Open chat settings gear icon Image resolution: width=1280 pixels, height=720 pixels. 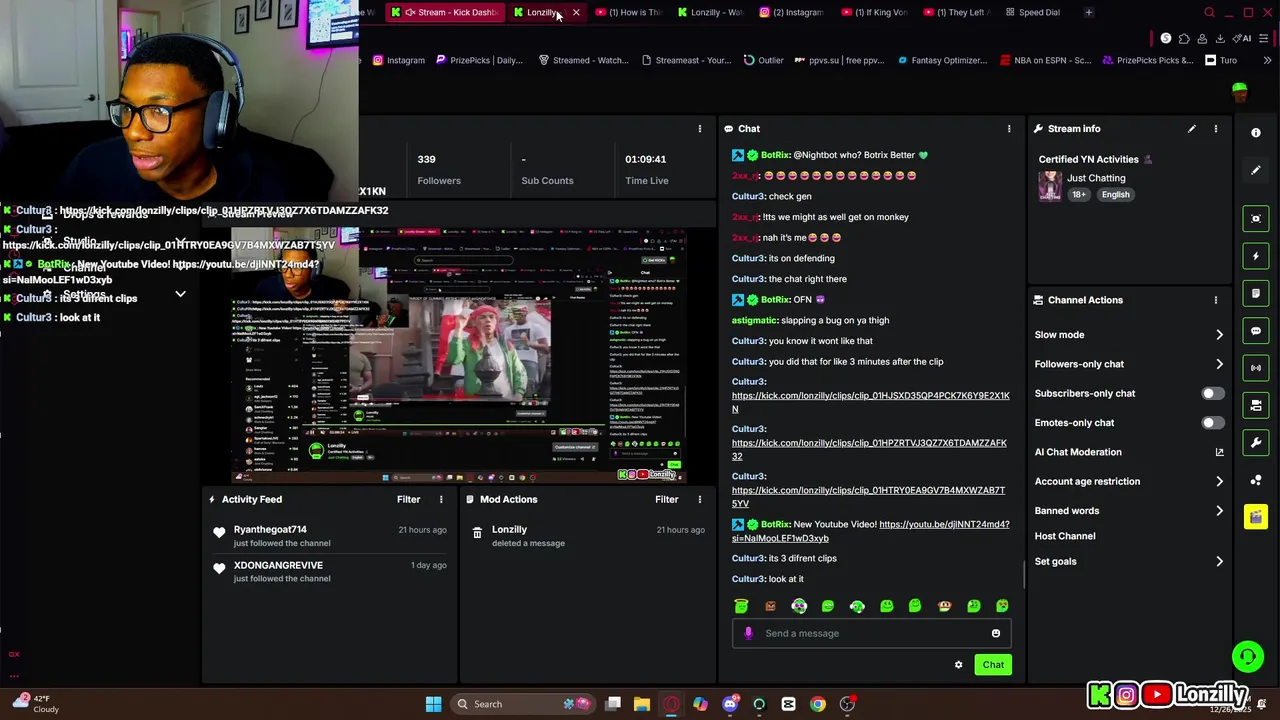[x=958, y=665]
